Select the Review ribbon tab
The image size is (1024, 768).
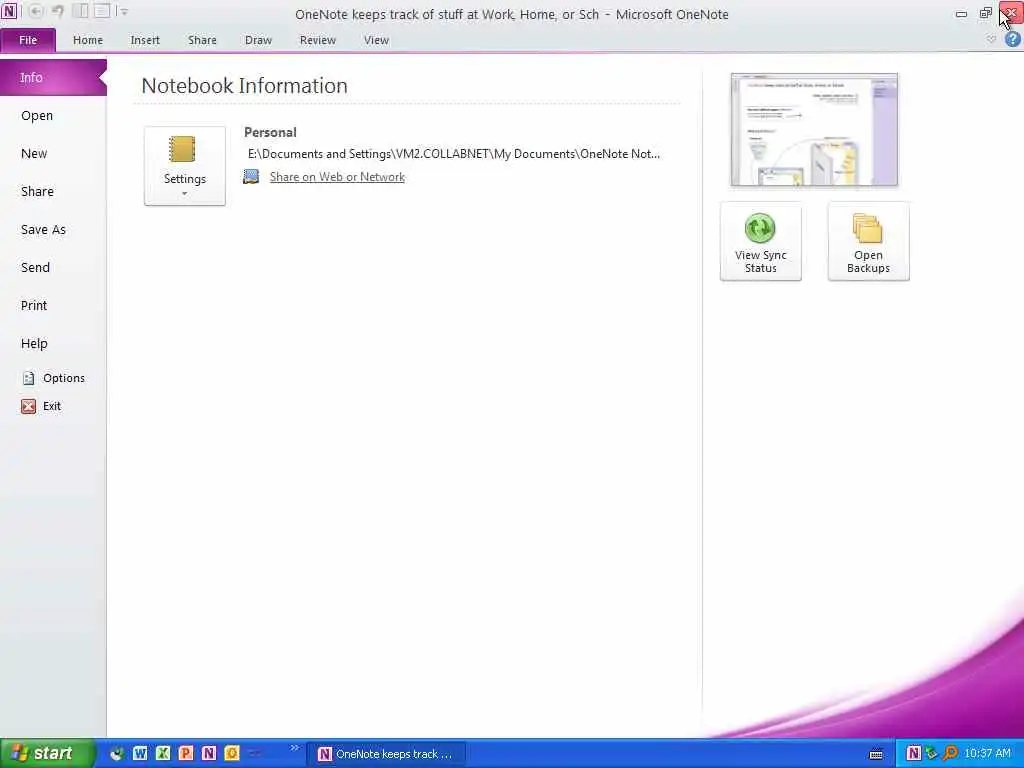coord(318,40)
